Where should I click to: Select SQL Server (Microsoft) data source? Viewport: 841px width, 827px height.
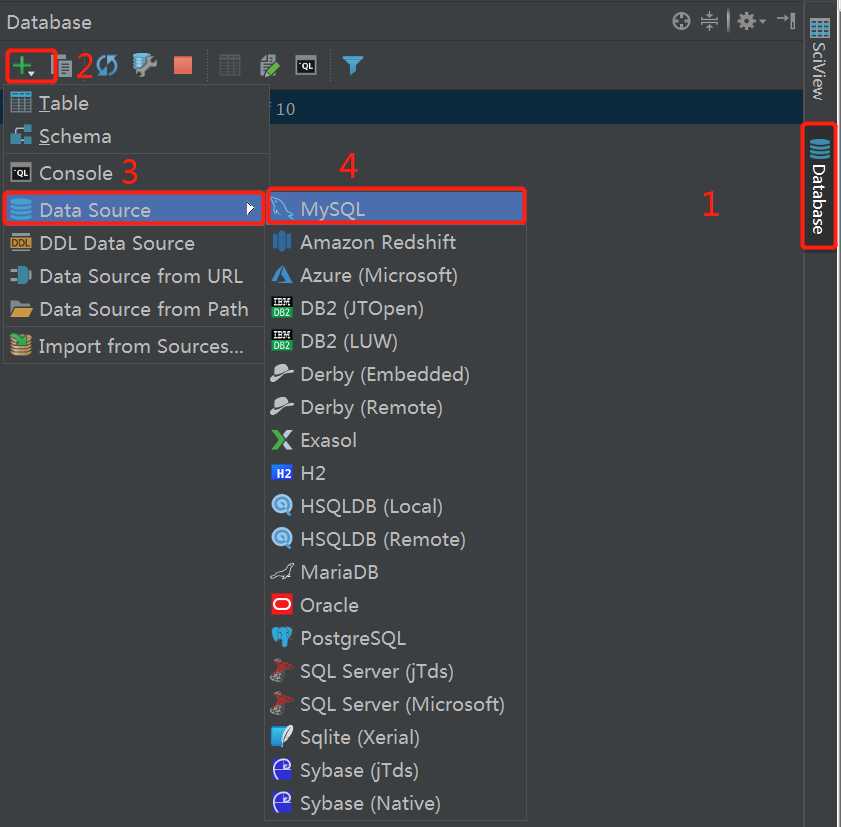396,704
